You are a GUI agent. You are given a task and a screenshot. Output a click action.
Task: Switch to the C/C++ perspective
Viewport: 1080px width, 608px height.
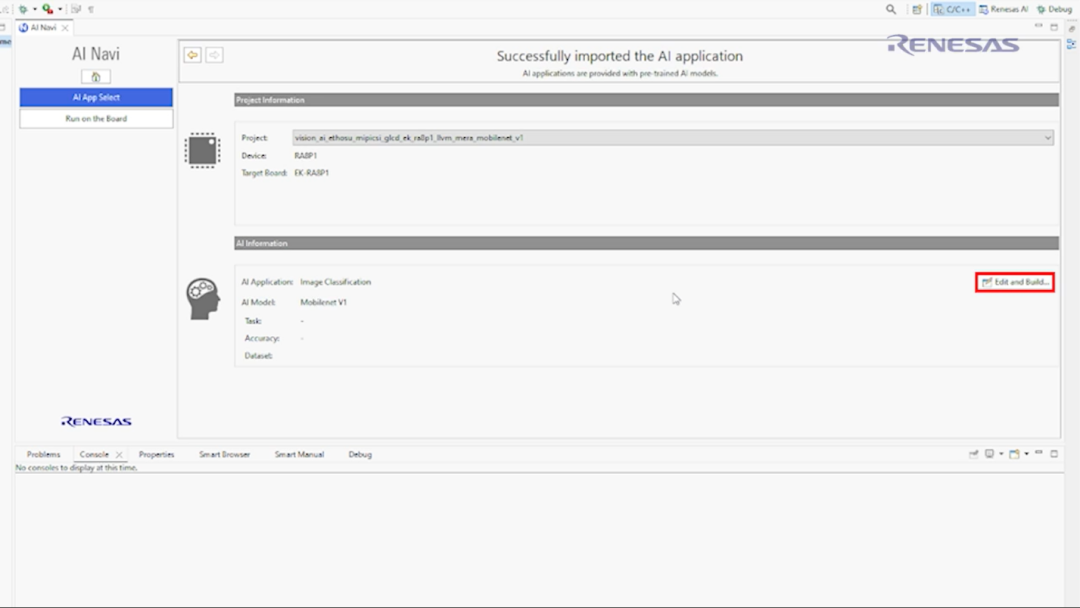pyautogui.click(x=952, y=9)
